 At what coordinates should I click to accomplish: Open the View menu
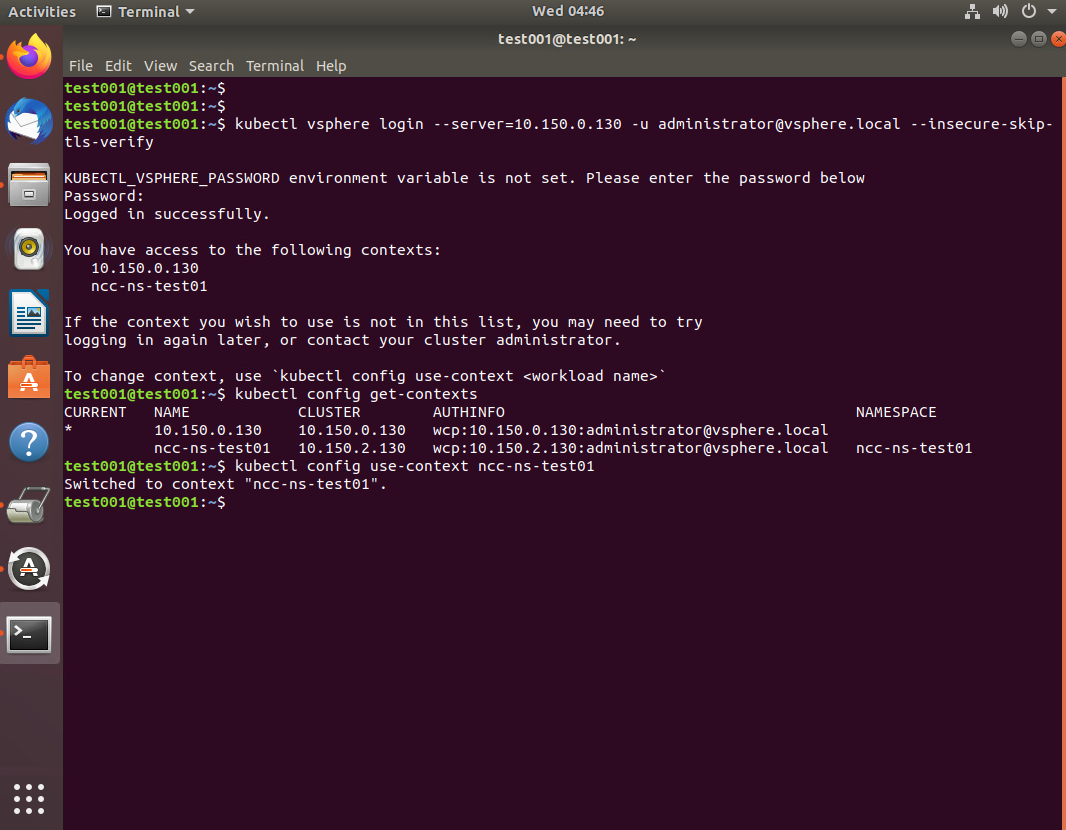[160, 66]
